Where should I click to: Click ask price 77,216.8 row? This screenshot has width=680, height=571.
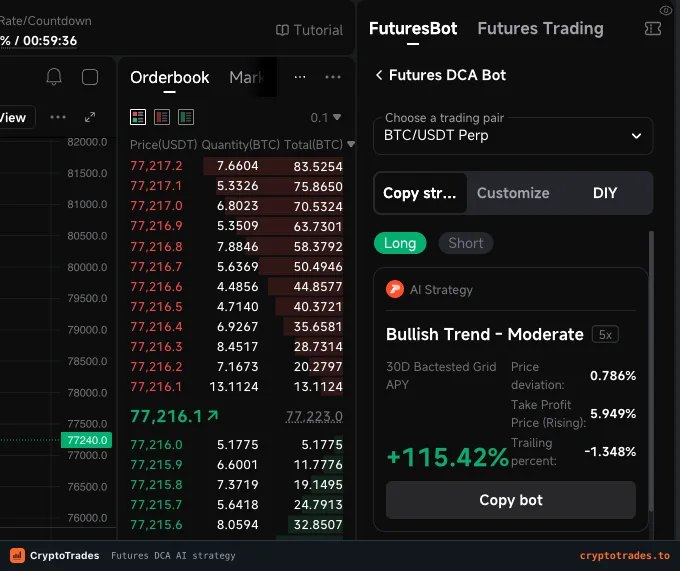coord(236,246)
